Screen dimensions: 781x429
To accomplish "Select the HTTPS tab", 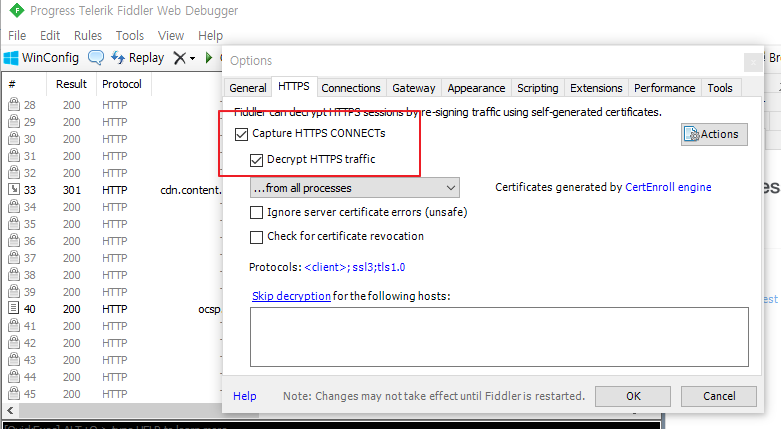I will [x=293, y=87].
